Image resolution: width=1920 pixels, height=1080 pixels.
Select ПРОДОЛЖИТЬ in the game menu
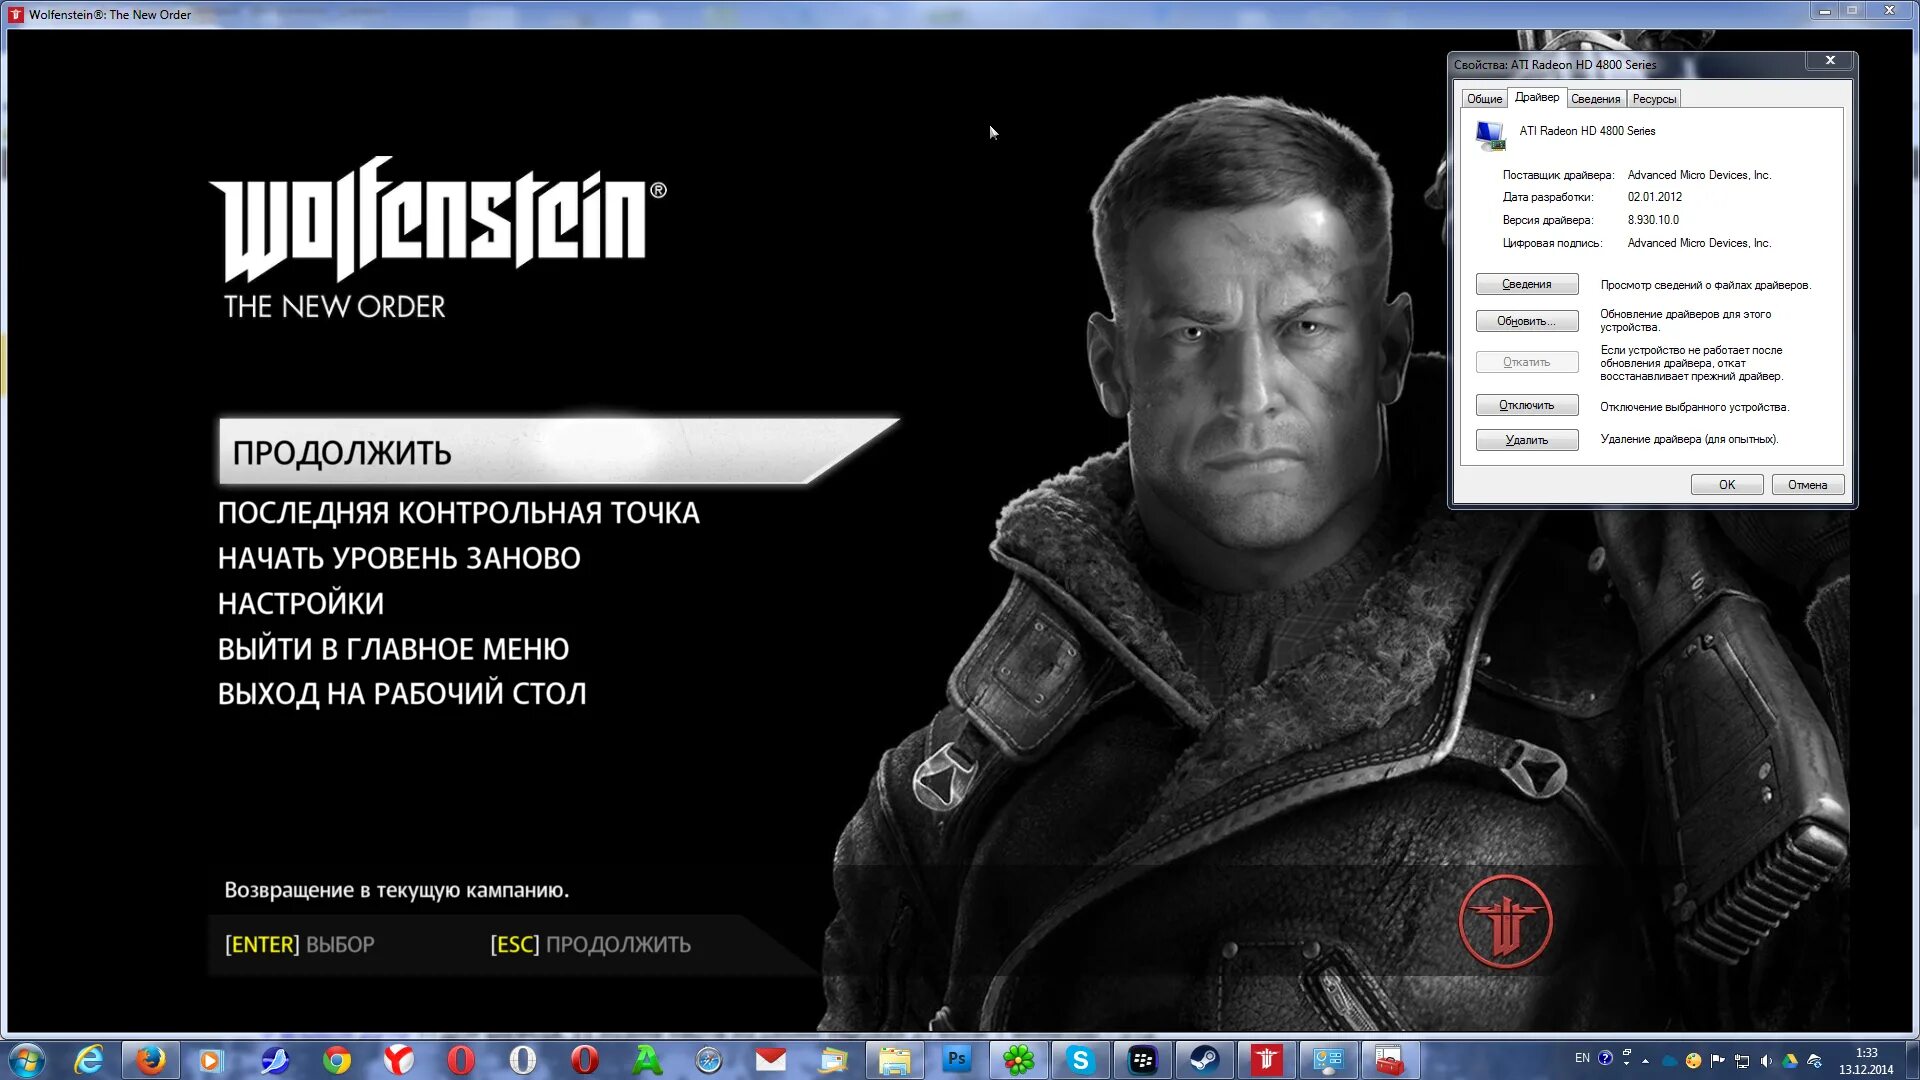coord(558,452)
